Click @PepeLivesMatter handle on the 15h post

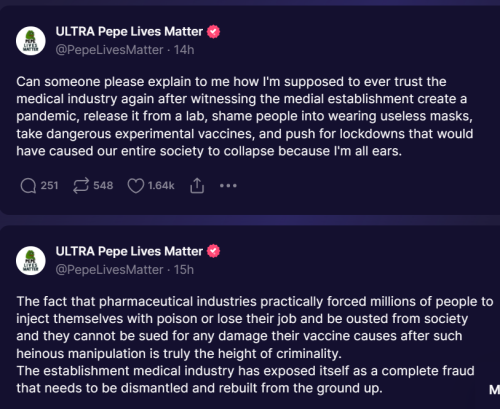click(109, 270)
